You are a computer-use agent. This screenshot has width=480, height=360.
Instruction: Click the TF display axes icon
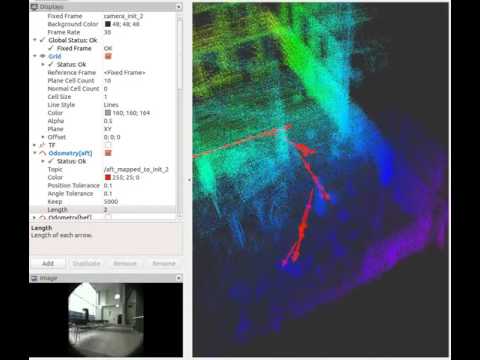click(x=42, y=145)
